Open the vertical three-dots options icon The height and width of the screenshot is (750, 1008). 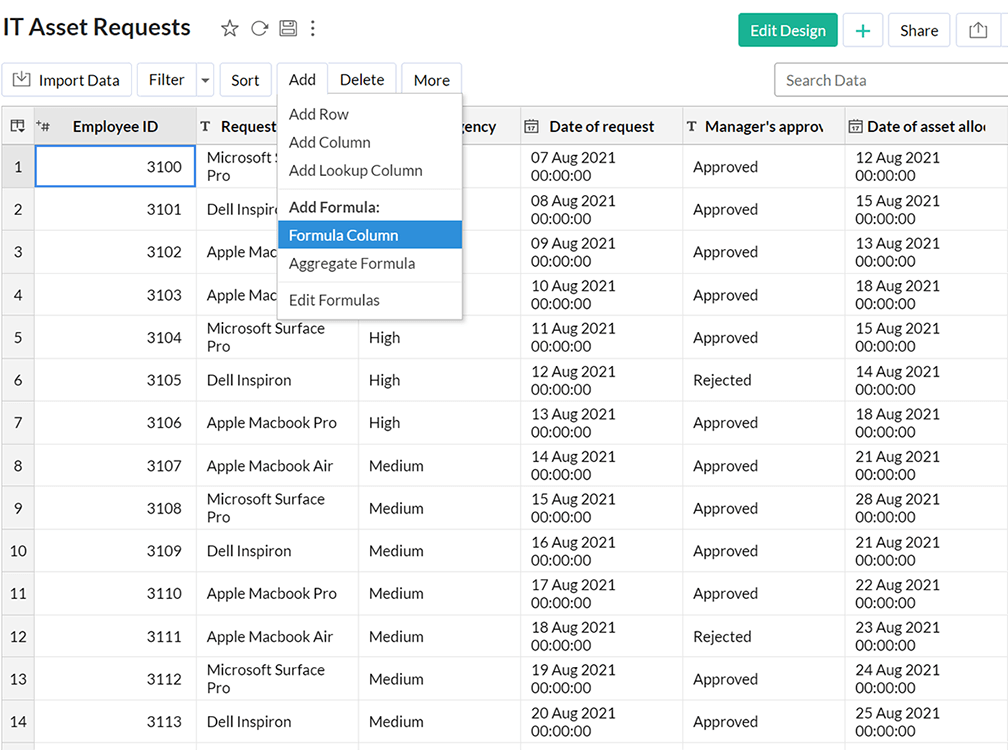pos(313,28)
